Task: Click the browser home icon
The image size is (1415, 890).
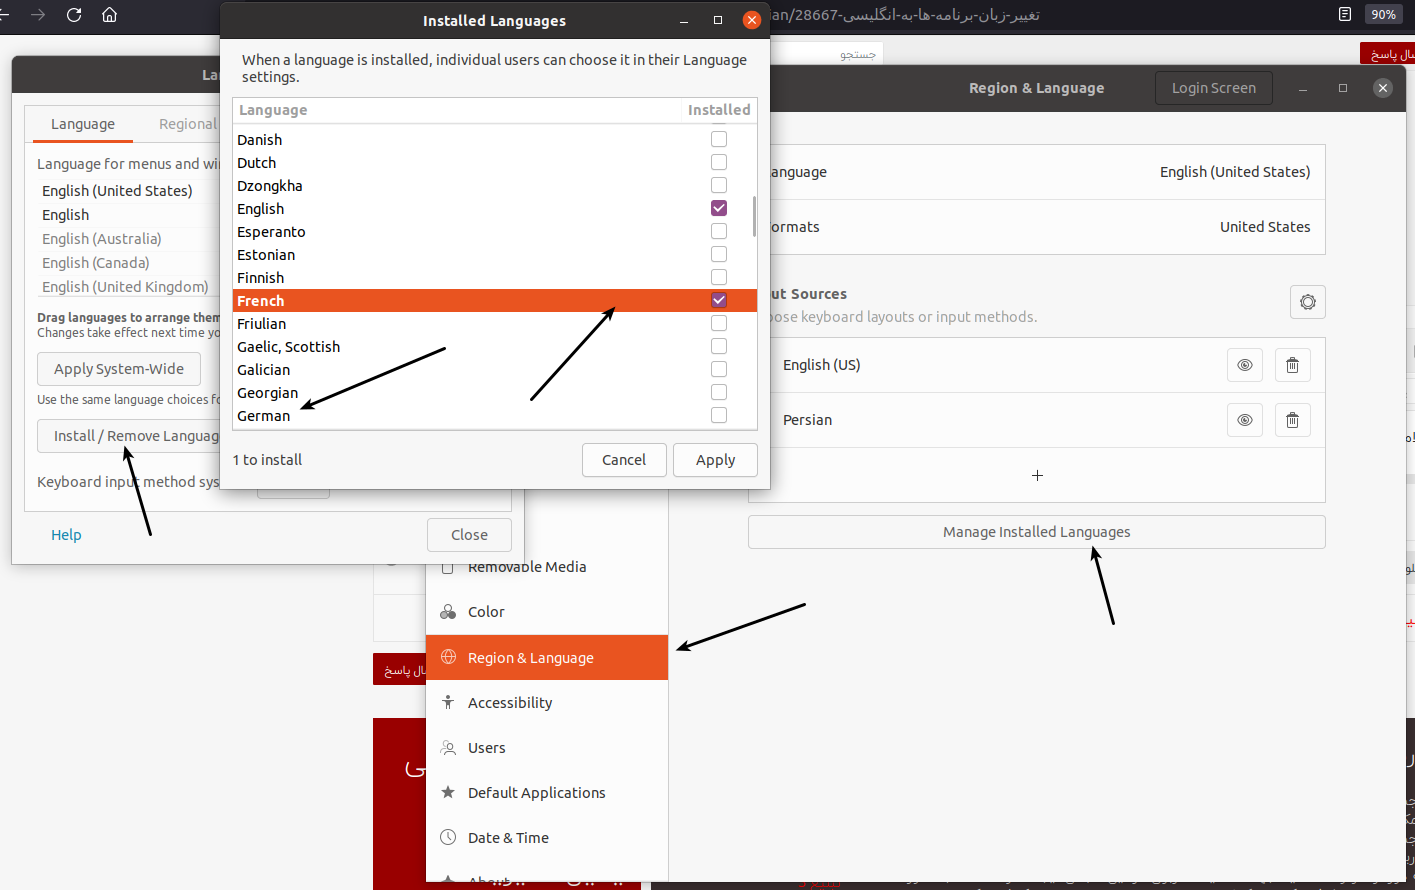Action: [x=110, y=15]
